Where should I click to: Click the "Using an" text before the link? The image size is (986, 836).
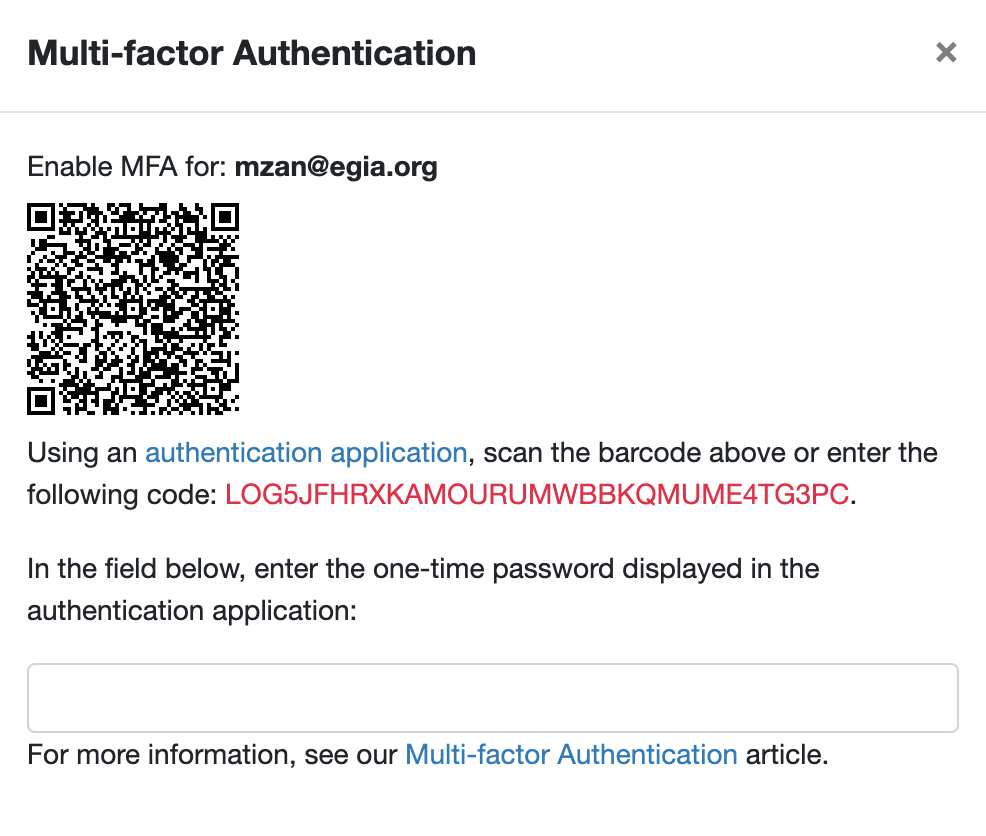[x=82, y=453]
